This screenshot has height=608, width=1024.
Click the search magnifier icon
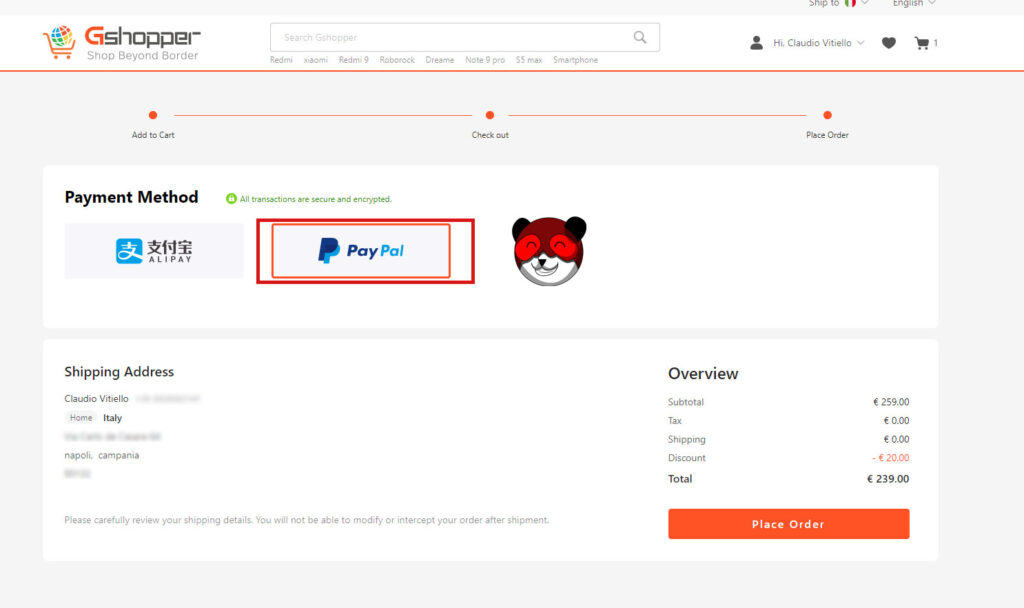pos(640,38)
